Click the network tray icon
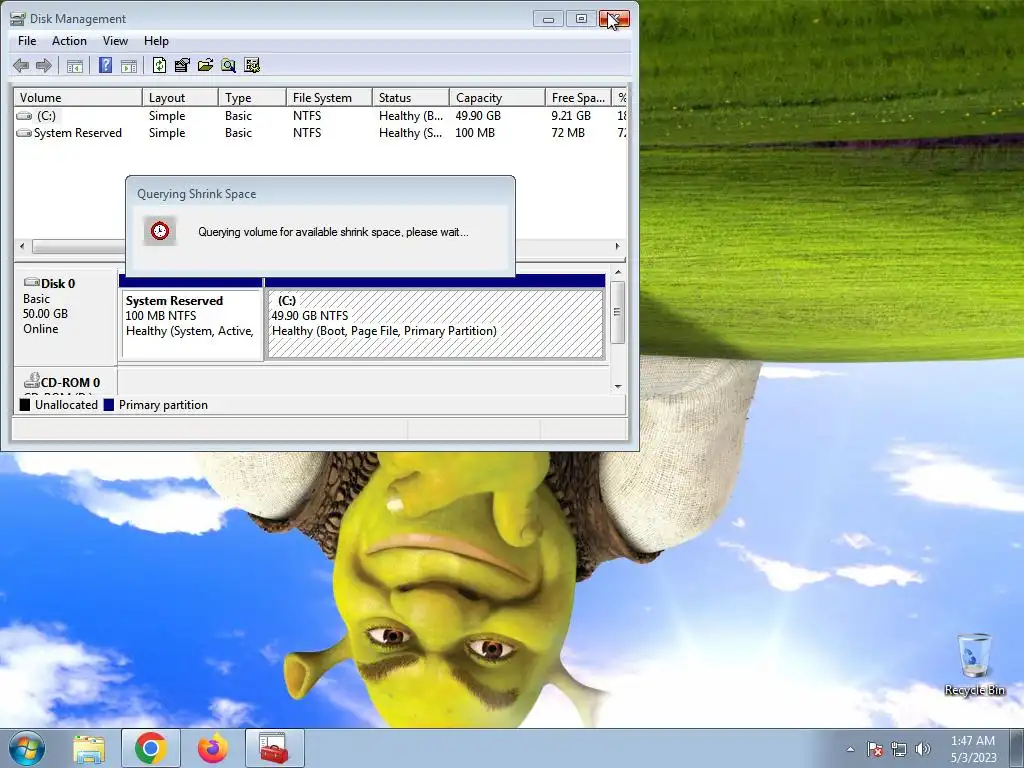1024x768 pixels. pos(899,749)
